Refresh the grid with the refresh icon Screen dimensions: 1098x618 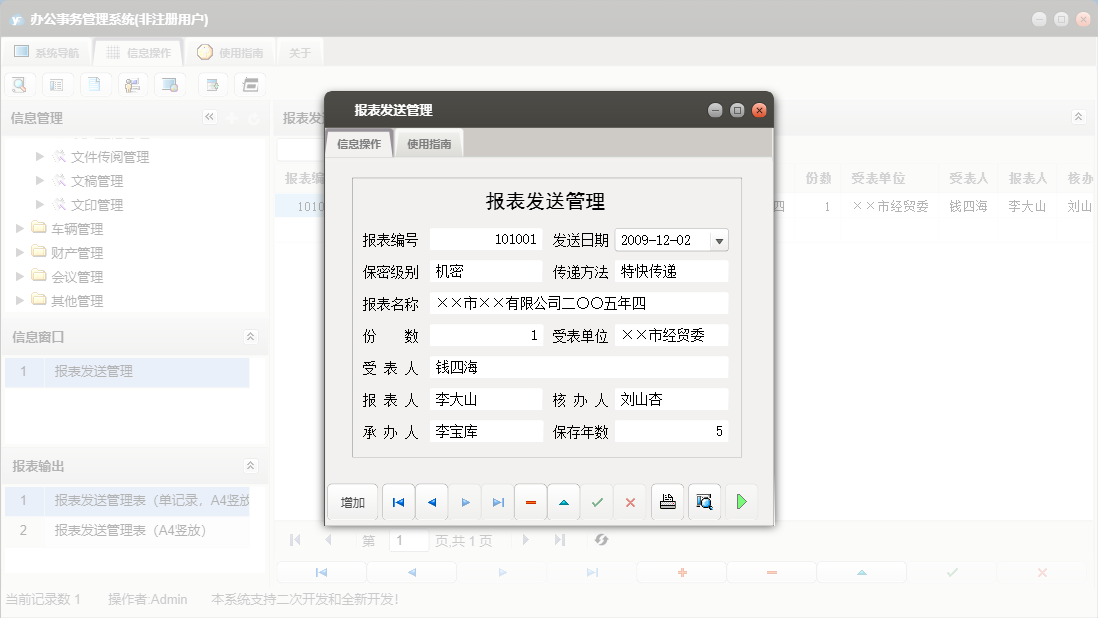[601, 540]
